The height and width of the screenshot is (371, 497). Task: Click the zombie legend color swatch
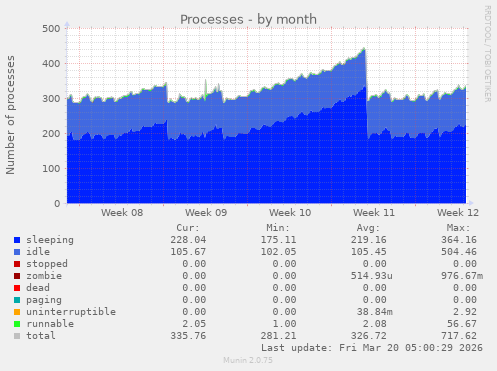coord(17,276)
